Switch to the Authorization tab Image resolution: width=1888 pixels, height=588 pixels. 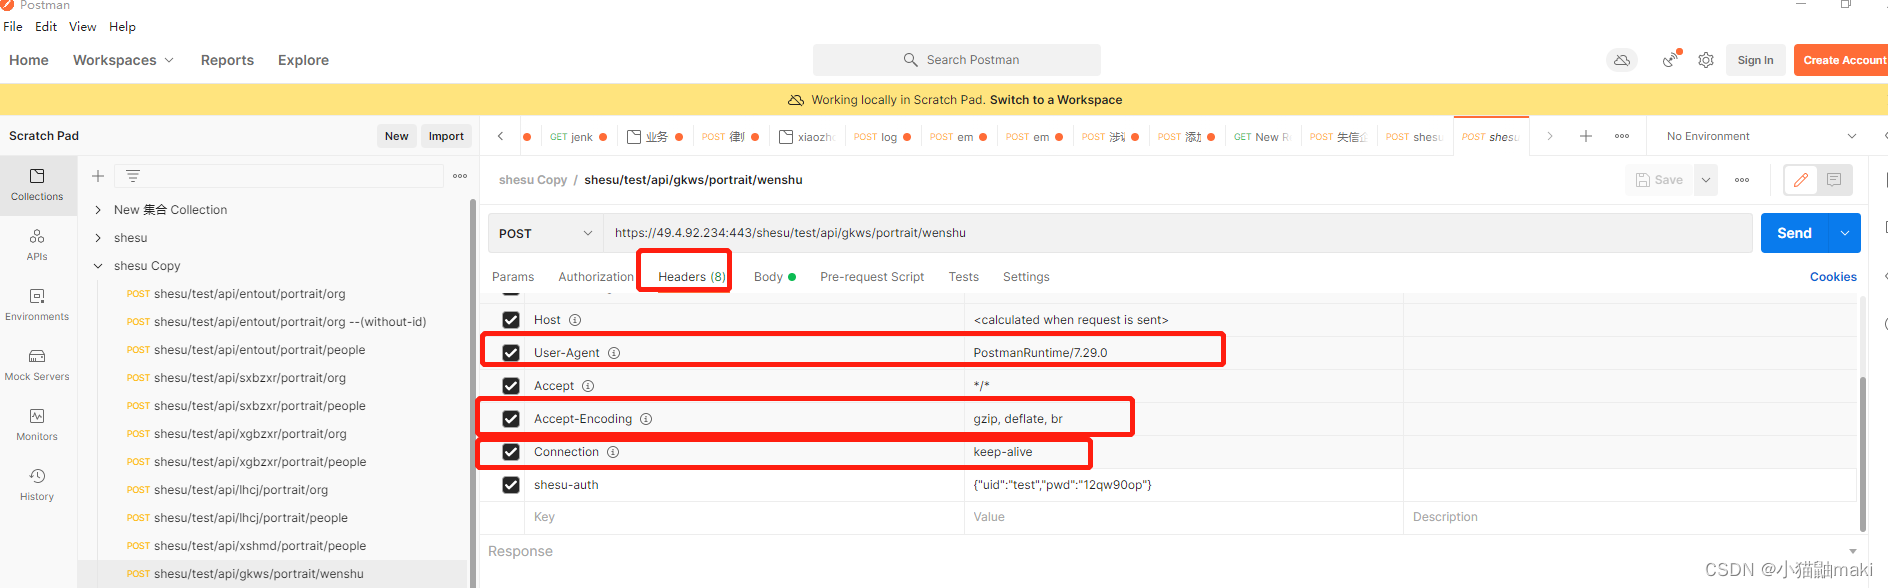(596, 277)
